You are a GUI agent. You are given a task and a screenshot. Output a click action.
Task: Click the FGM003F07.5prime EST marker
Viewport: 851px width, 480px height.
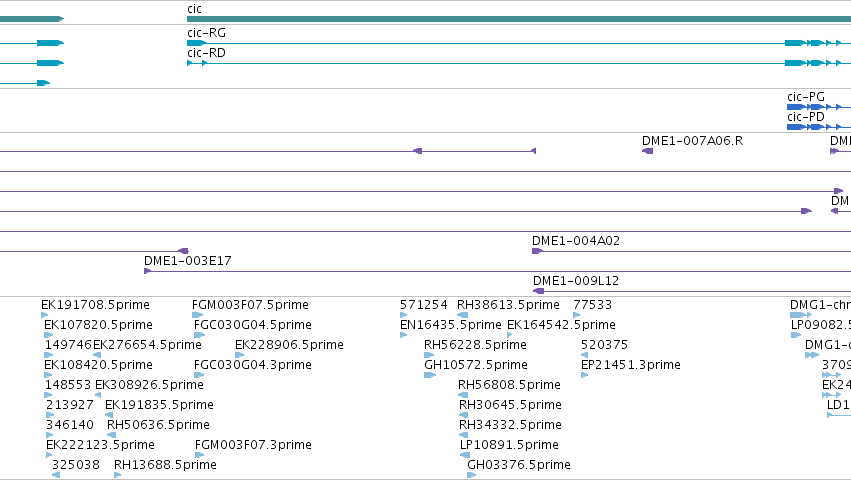198,315
